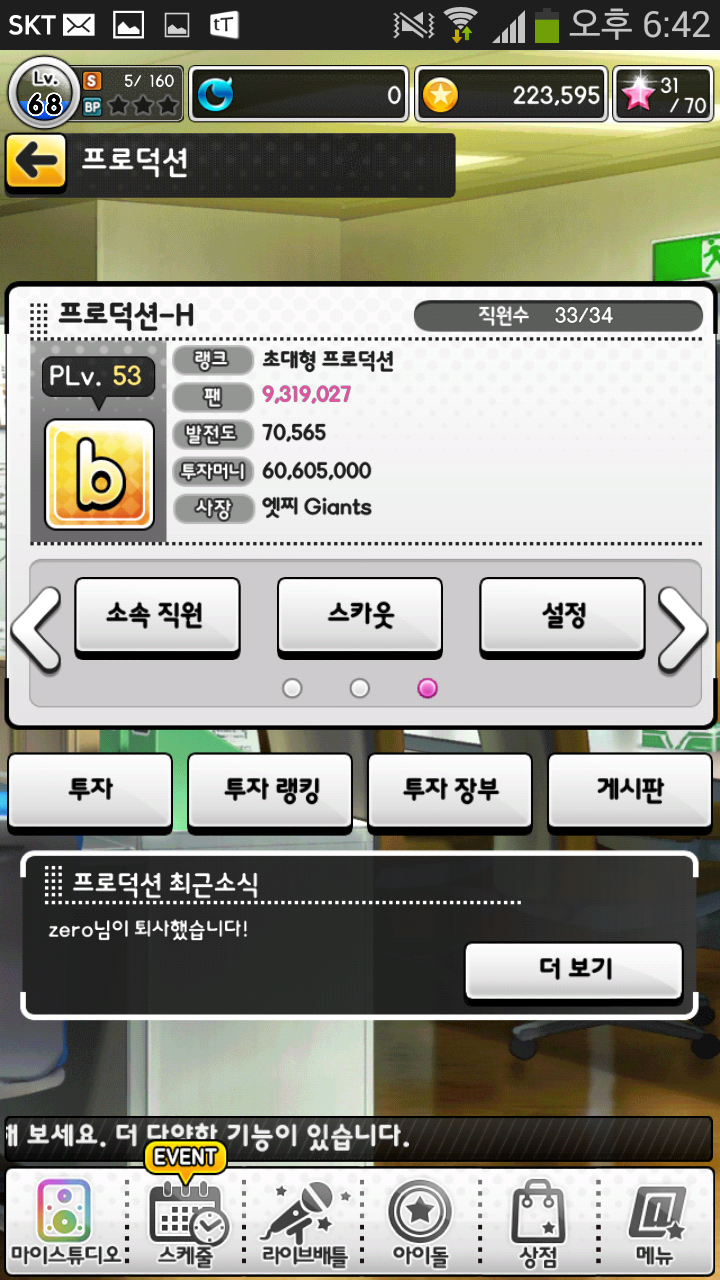Select the third pink page dot

click(x=427, y=688)
